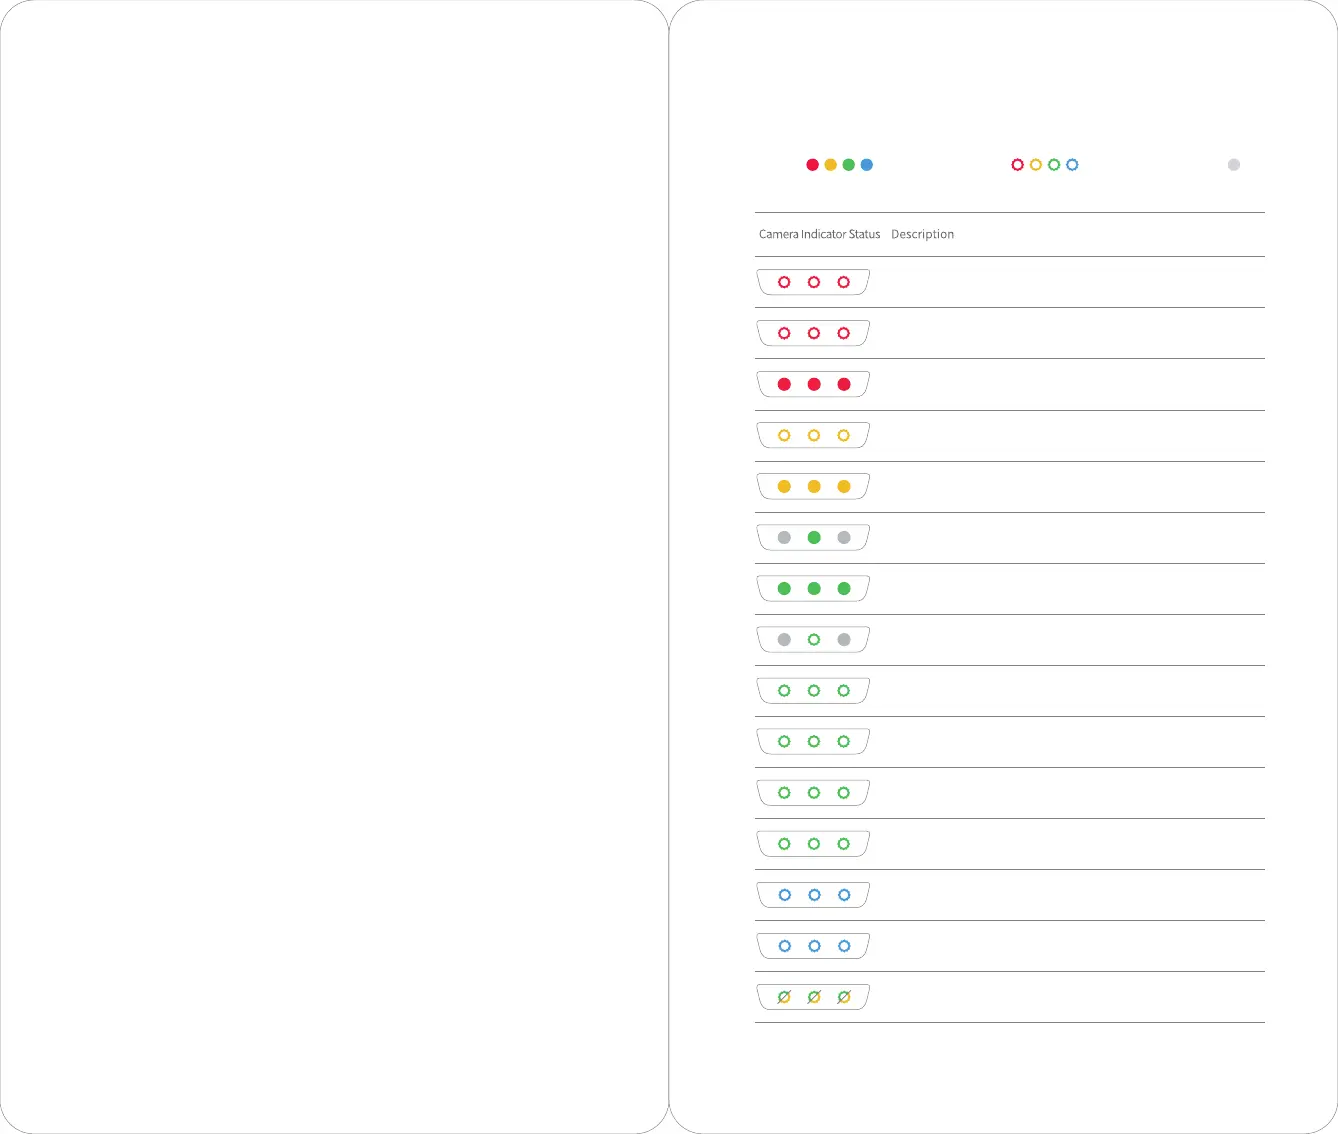Viewport: 1338px width, 1134px height.
Task: Click the blue ring in the top legend
Action: coord(1071,165)
